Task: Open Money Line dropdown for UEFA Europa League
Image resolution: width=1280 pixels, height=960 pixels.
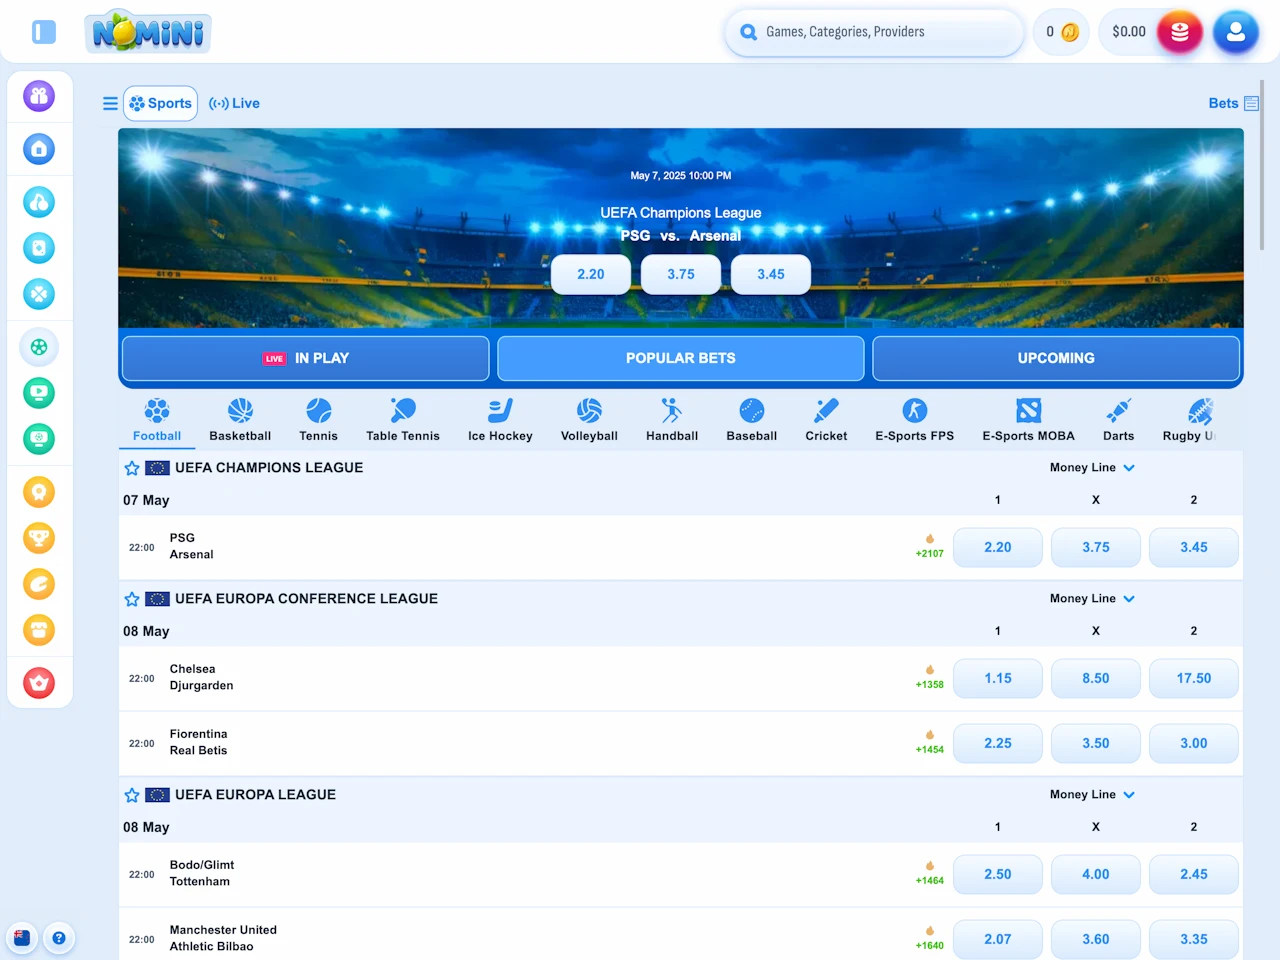Action: [x=1092, y=794]
